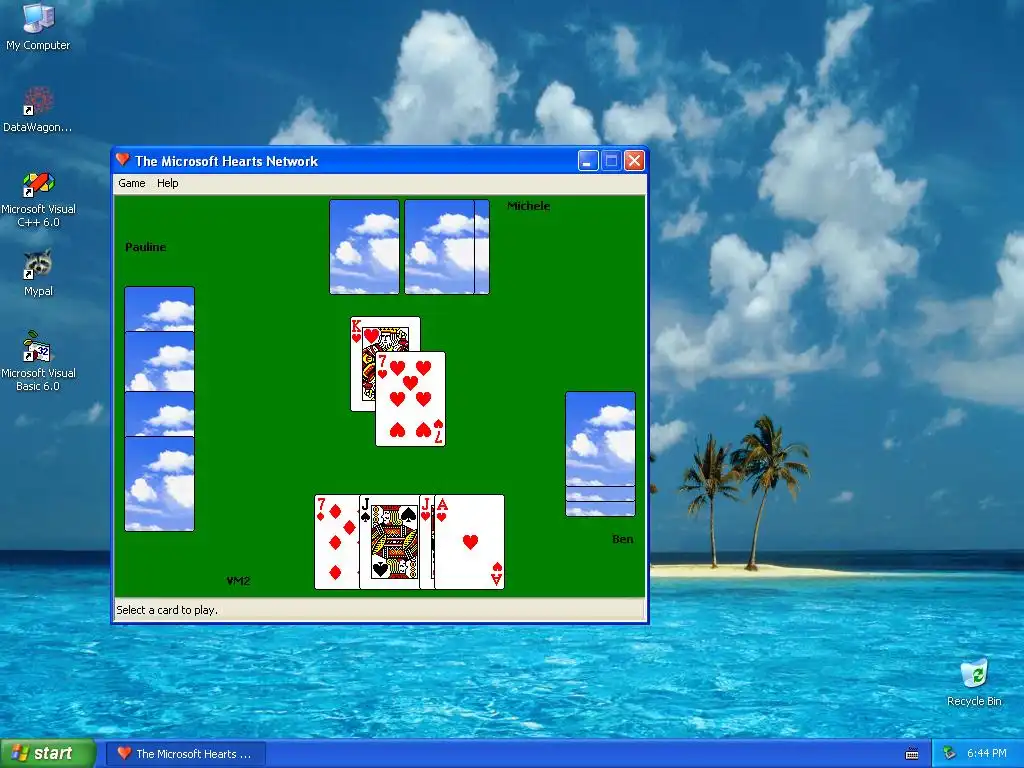Click player name VM2

(x=238, y=581)
